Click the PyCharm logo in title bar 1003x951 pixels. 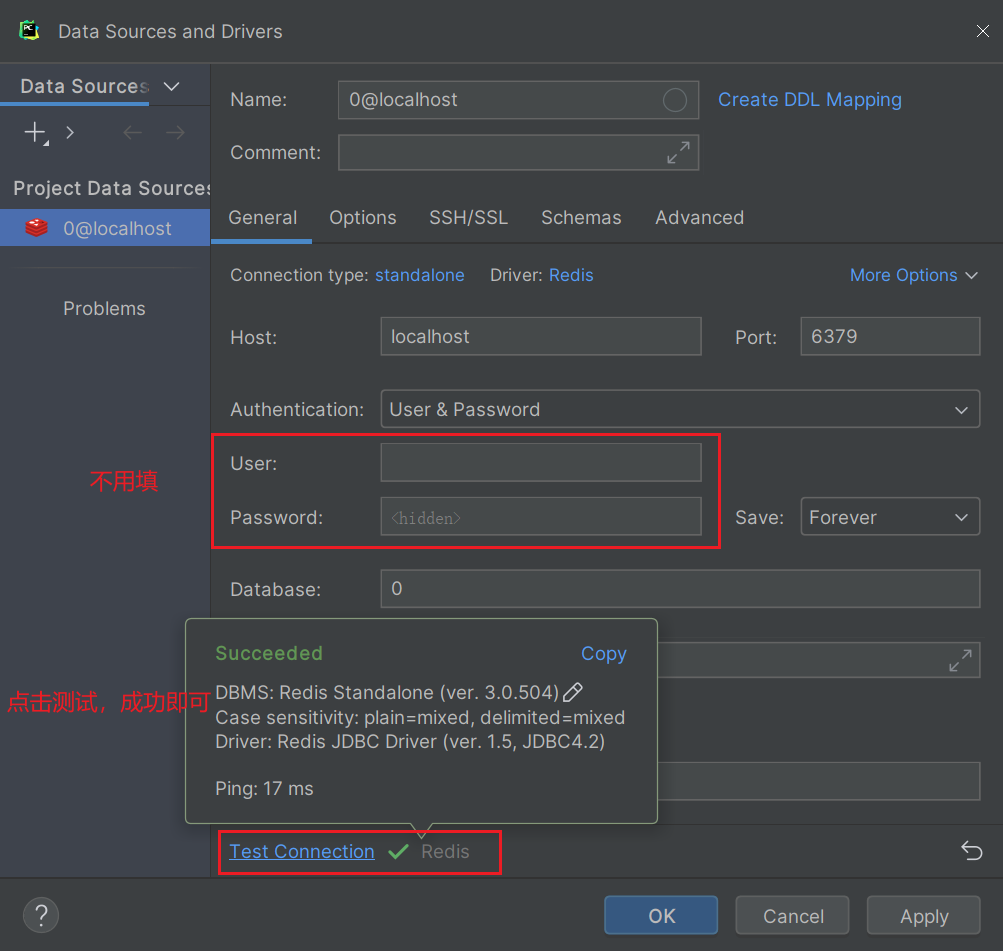coord(29,31)
